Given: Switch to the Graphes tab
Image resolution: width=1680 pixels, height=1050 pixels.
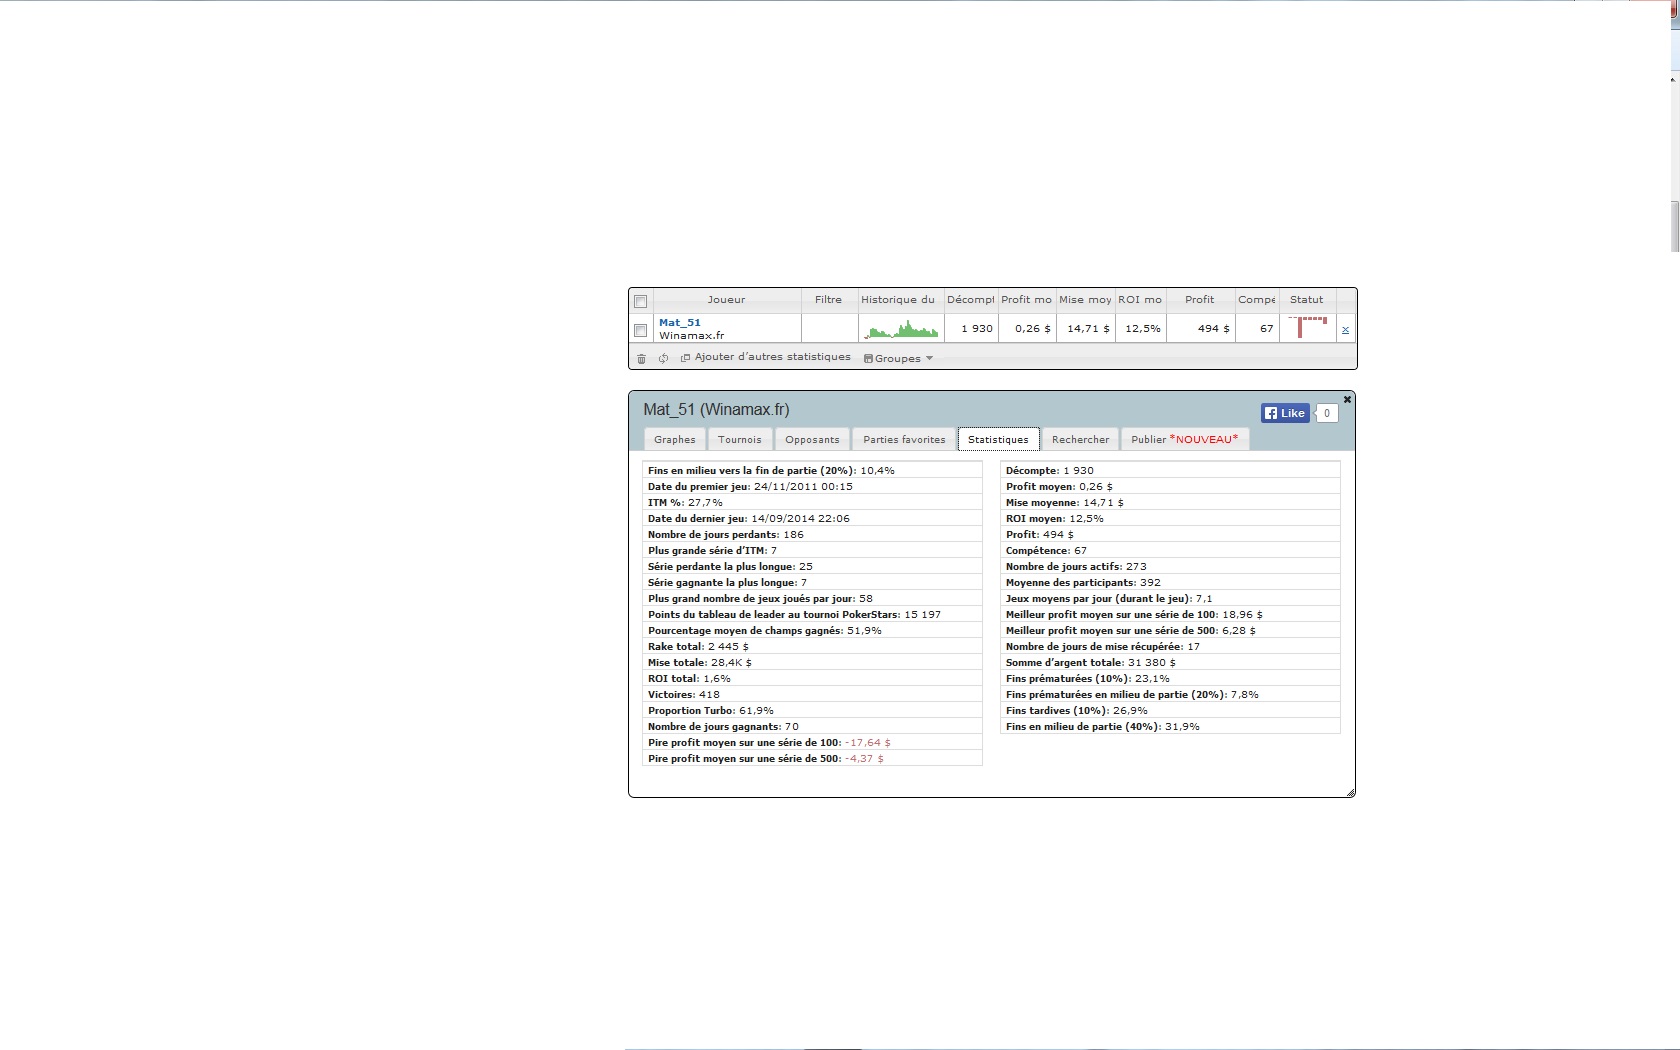Looking at the screenshot, I should click(675, 439).
